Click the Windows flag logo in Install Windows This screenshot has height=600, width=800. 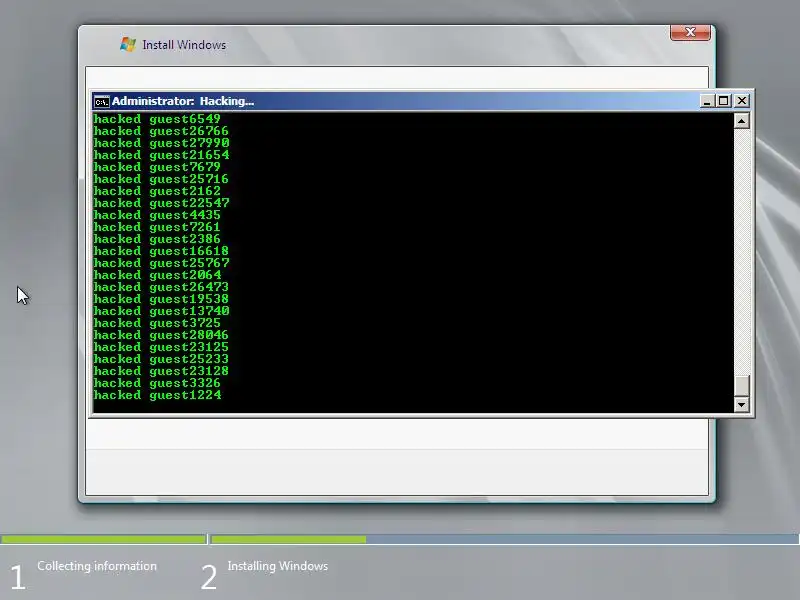(128, 44)
